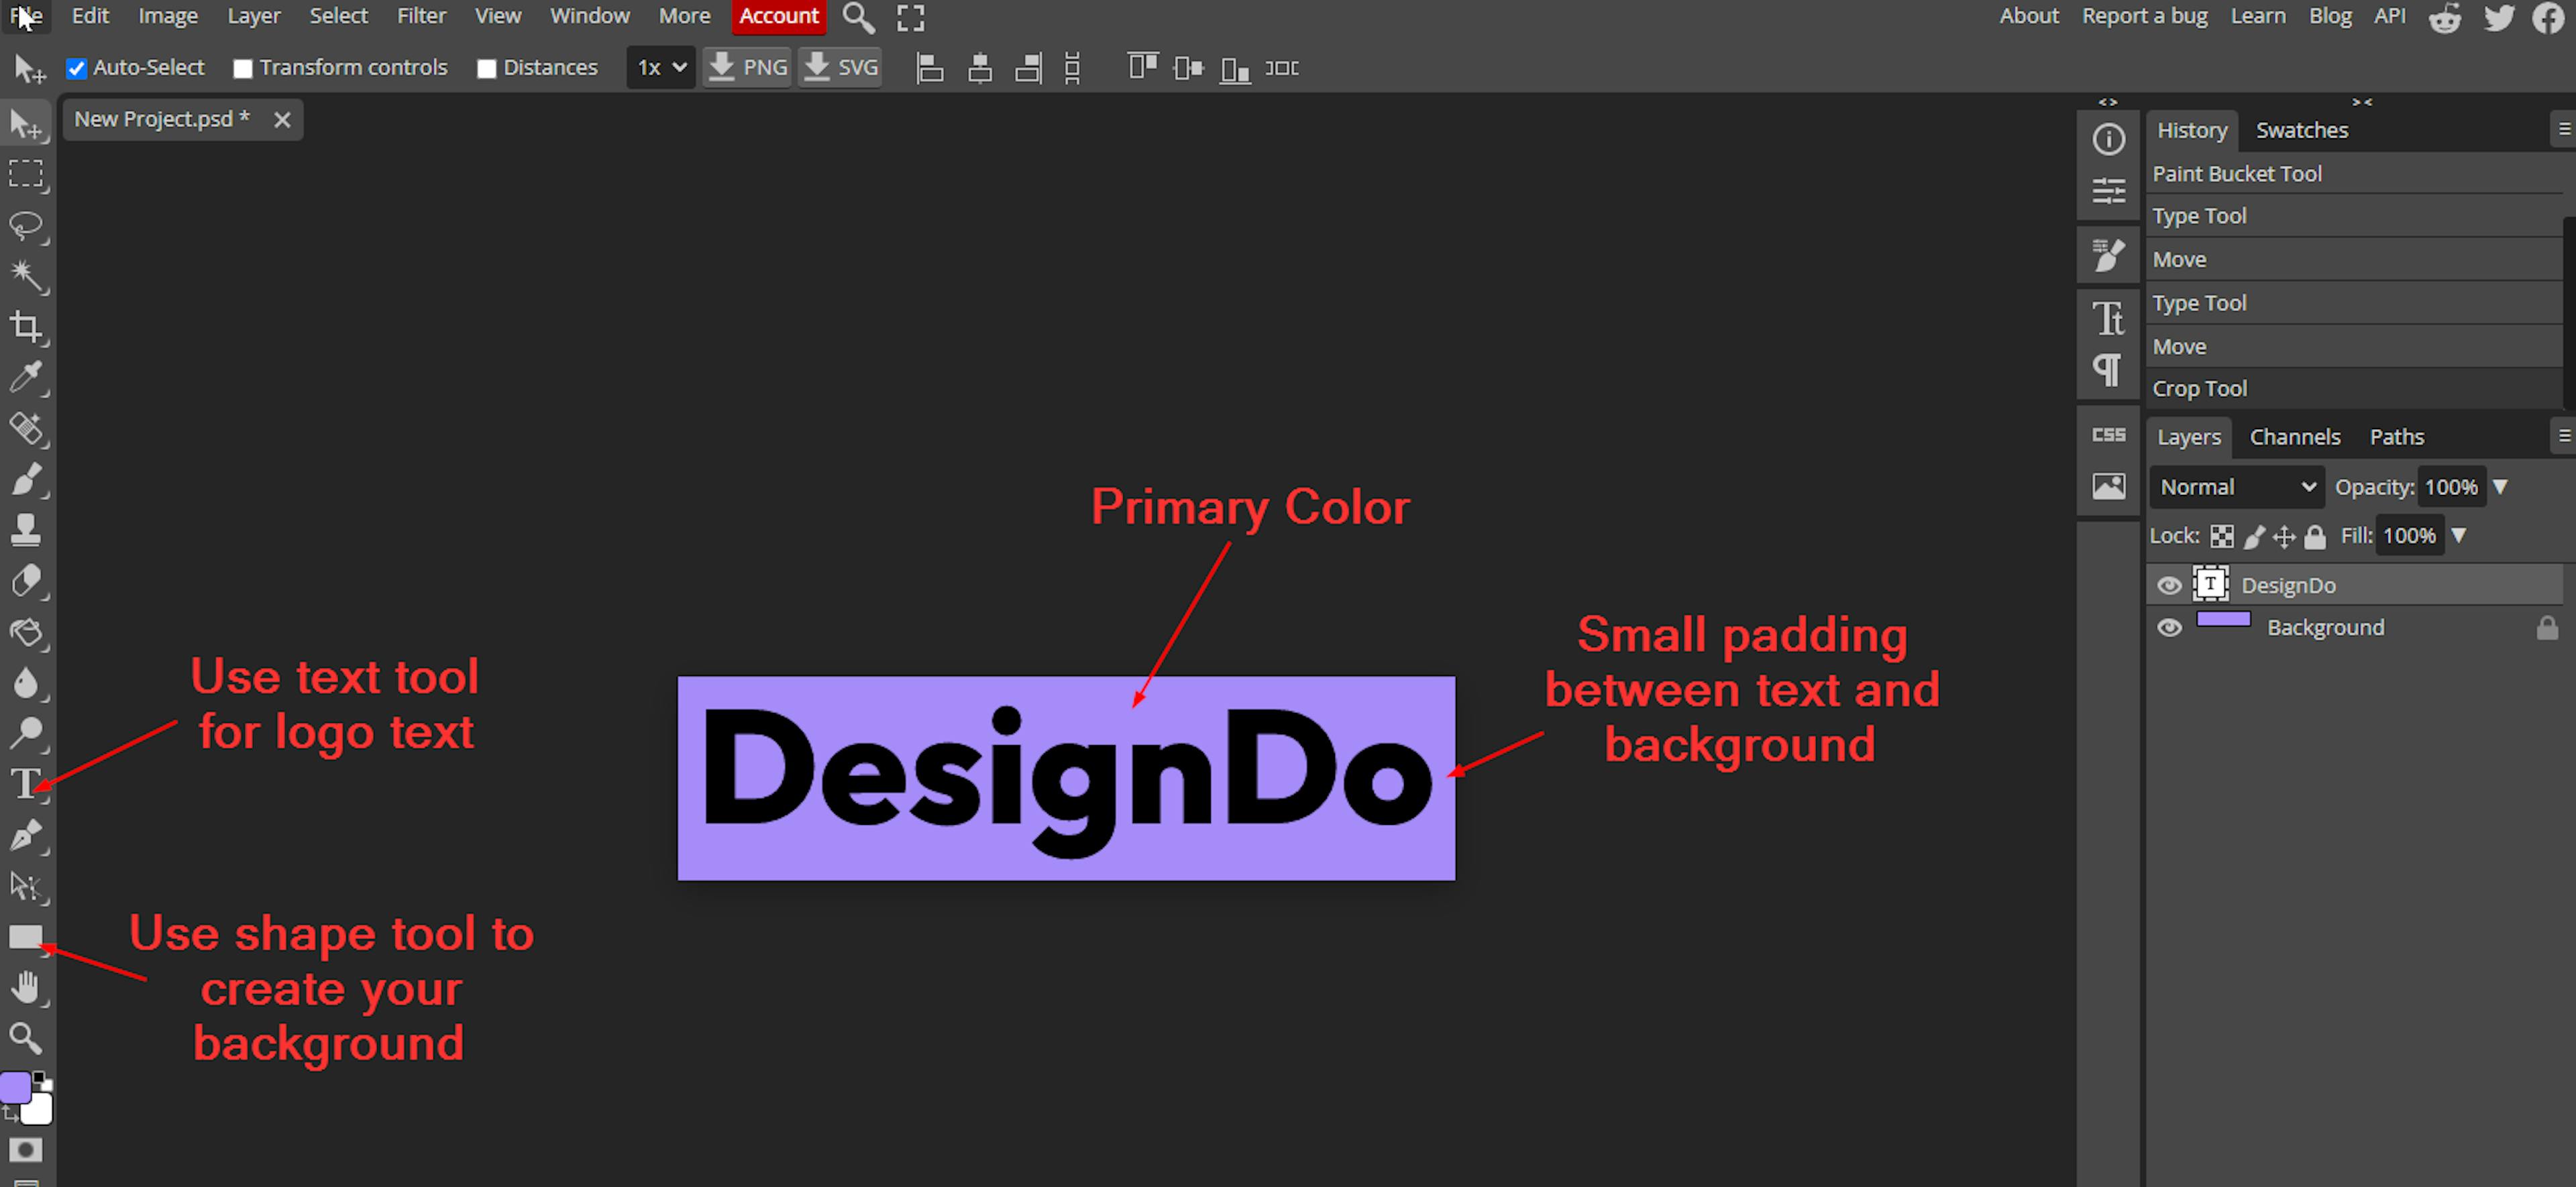Expand the layer Opacity slider arrow
This screenshot has height=1187, width=2576.
[2500, 487]
